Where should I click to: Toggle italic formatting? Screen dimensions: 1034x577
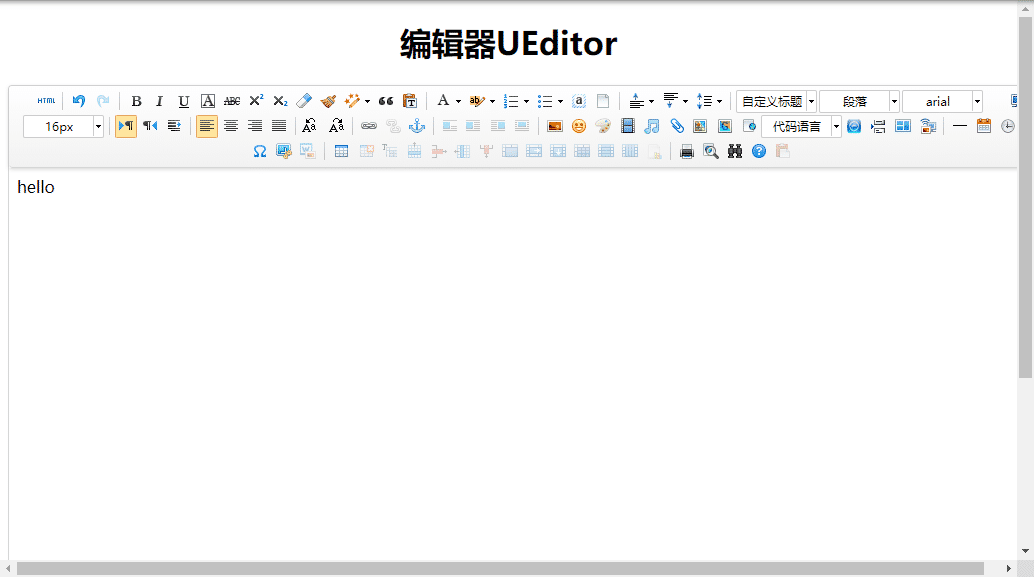pos(159,101)
